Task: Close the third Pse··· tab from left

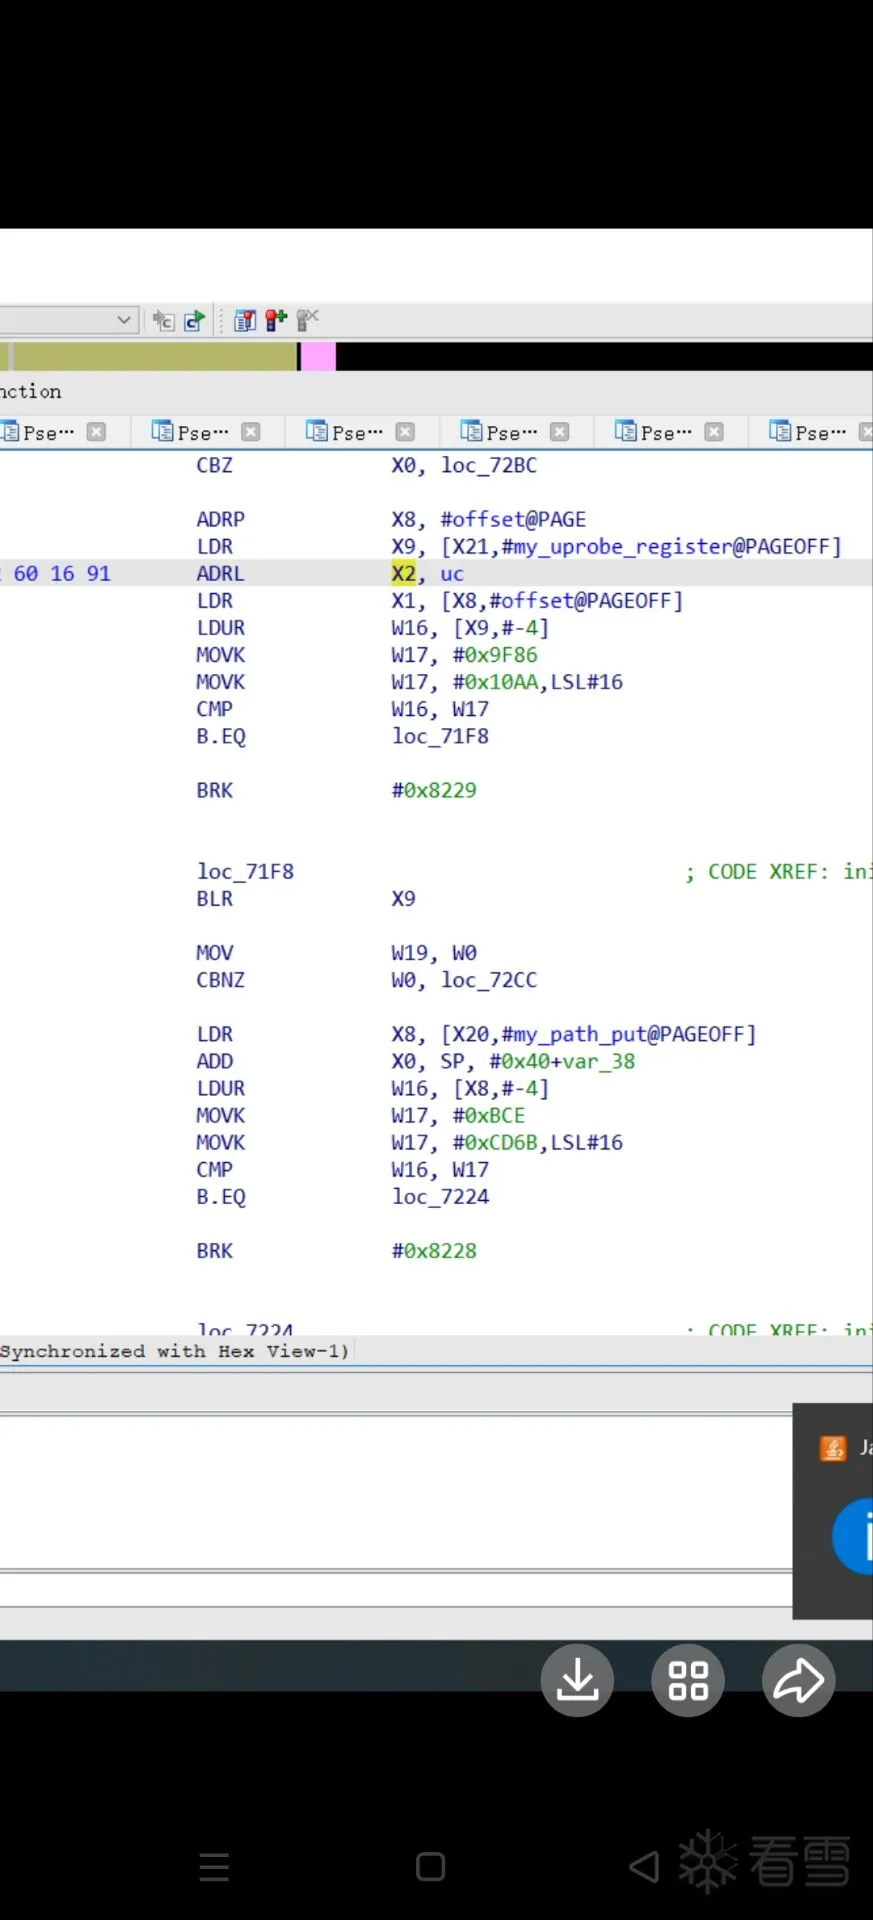Action: [405, 432]
